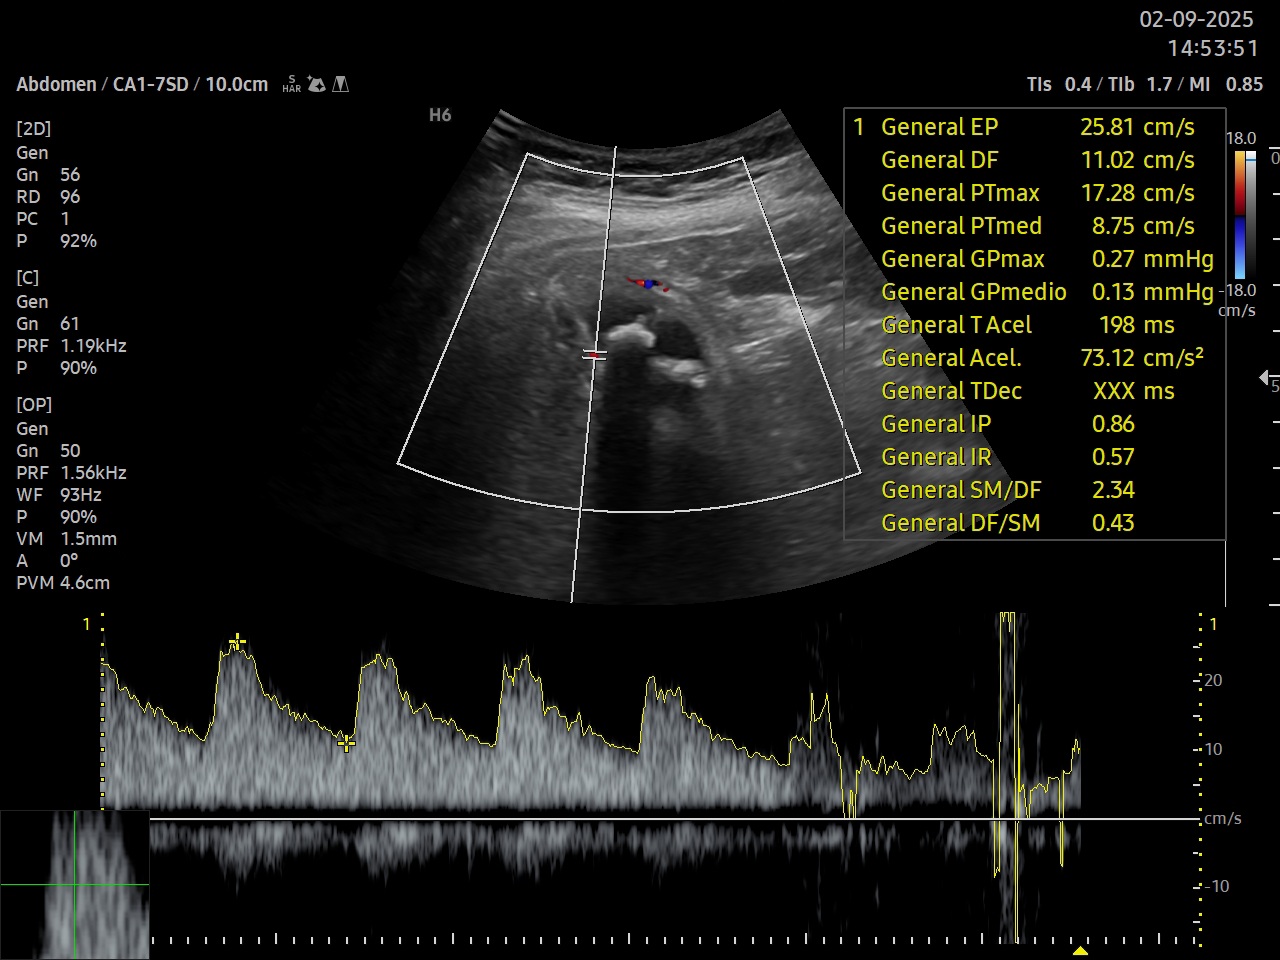The image size is (1280, 960).
Task: Click the Doppler sample volume gate marker
Action: (596, 355)
